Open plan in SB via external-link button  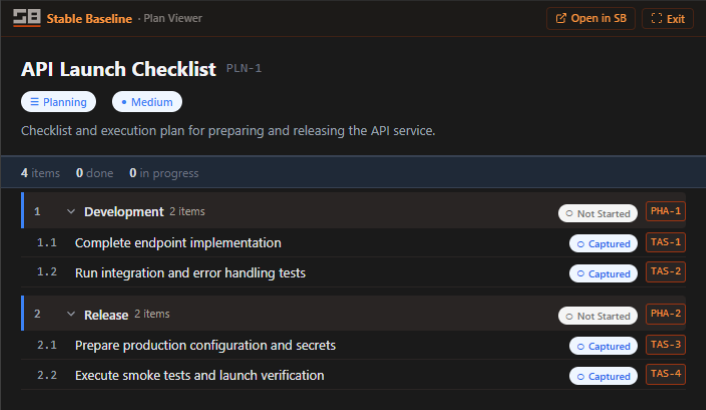pos(590,18)
